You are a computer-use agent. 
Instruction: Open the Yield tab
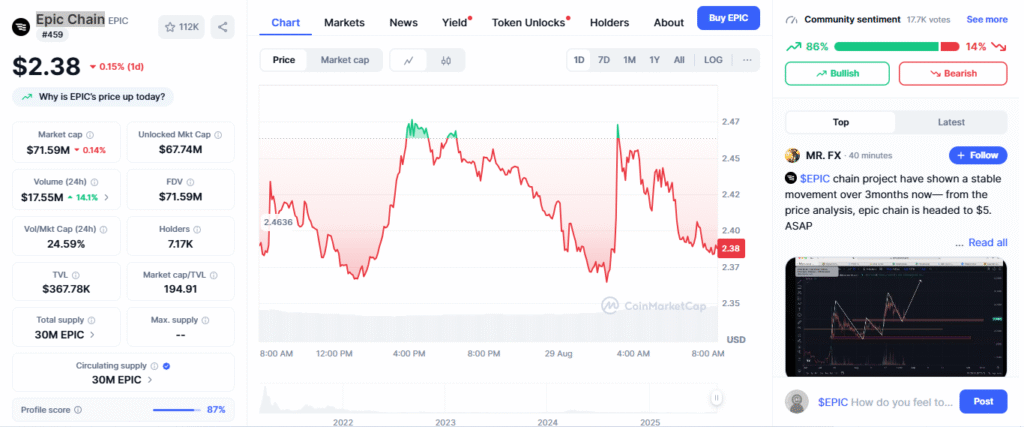pyautogui.click(x=455, y=22)
